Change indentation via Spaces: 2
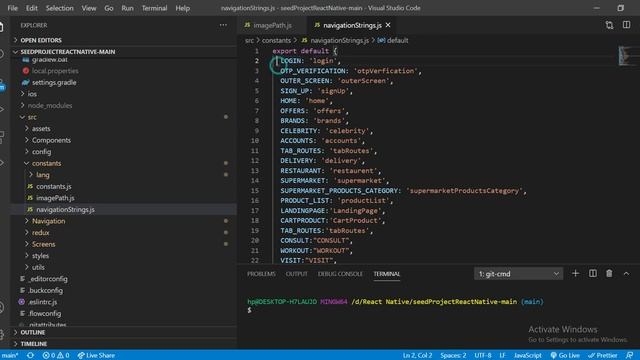The height and width of the screenshot is (360, 640). click(x=453, y=355)
